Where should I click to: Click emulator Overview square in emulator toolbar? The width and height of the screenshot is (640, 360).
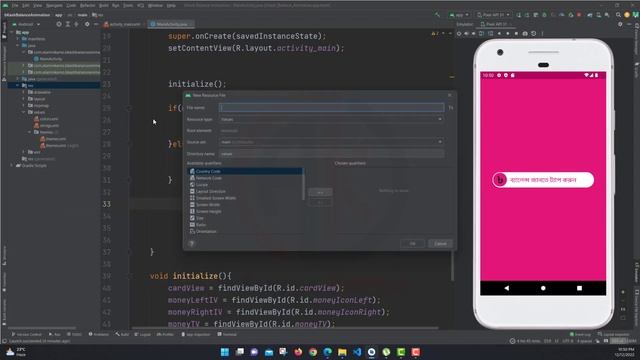[516, 33]
